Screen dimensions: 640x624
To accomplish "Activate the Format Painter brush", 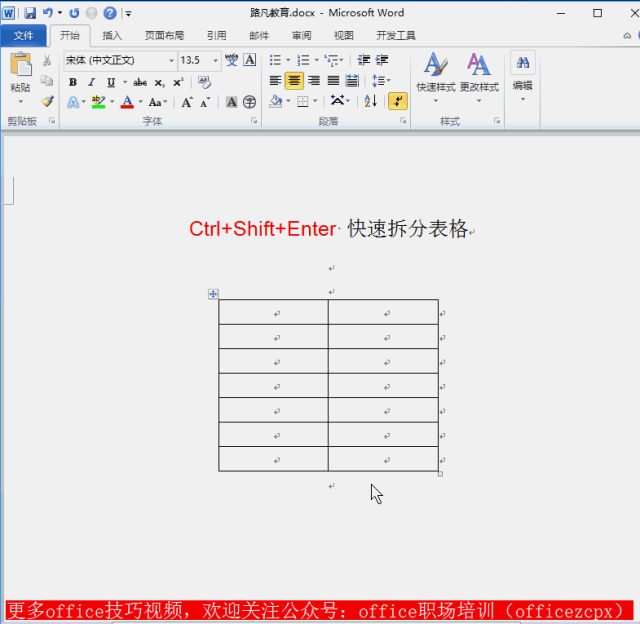I will 47,101.
